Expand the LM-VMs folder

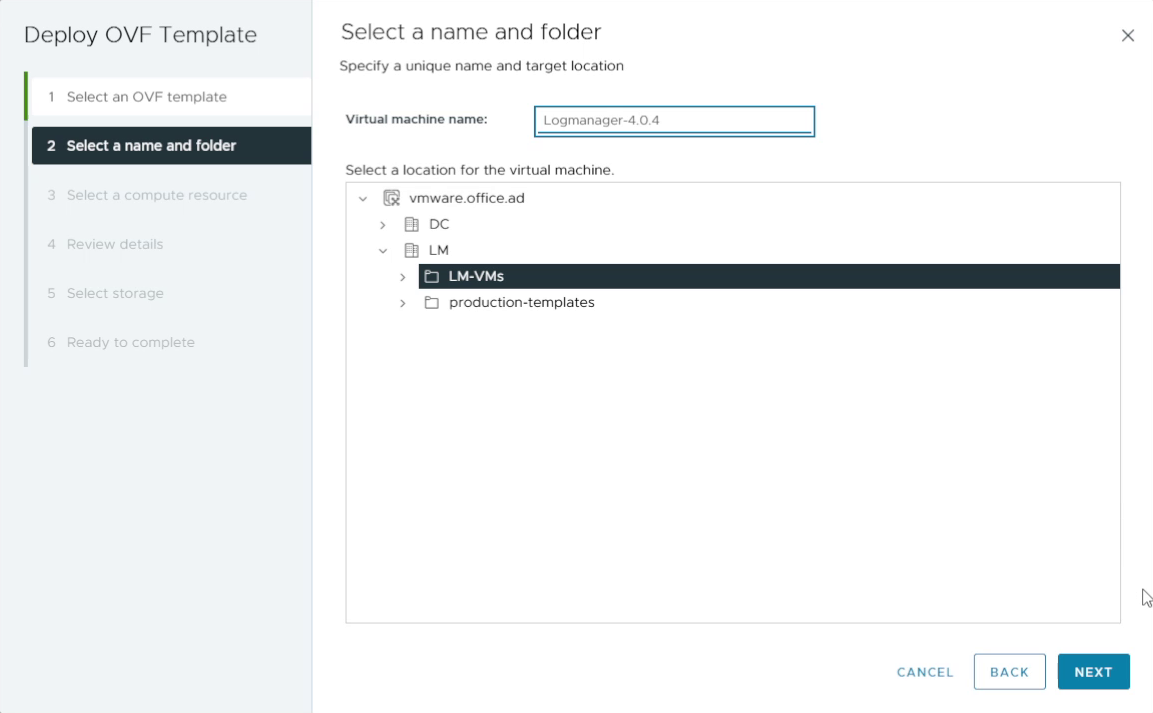pyautogui.click(x=403, y=276)
